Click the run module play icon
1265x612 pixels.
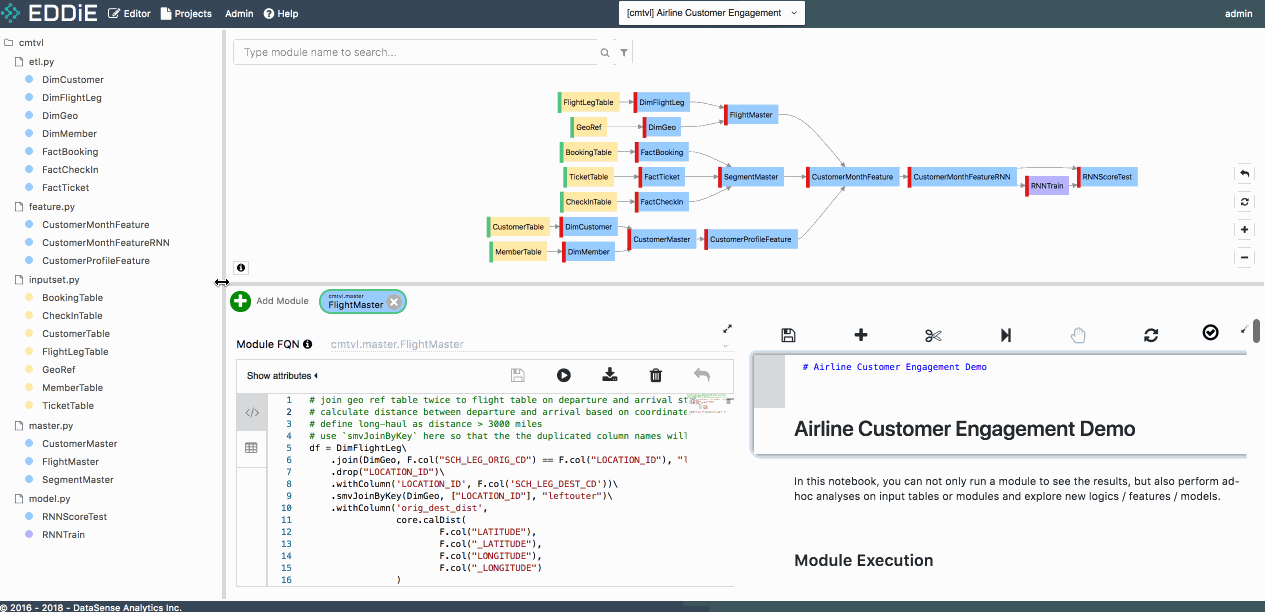click(x=564, y=376)
